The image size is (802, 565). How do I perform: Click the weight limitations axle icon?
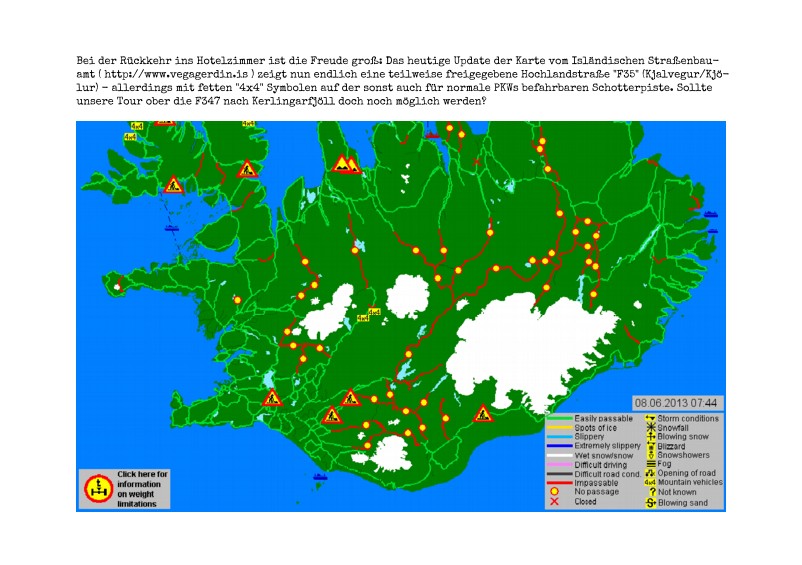98,489
